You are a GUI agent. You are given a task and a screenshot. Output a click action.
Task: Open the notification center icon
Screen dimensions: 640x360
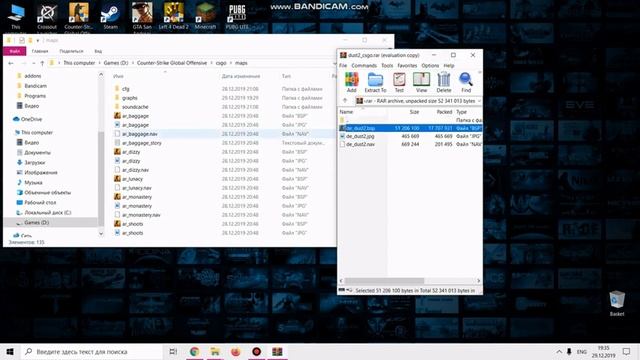(627, 351)
